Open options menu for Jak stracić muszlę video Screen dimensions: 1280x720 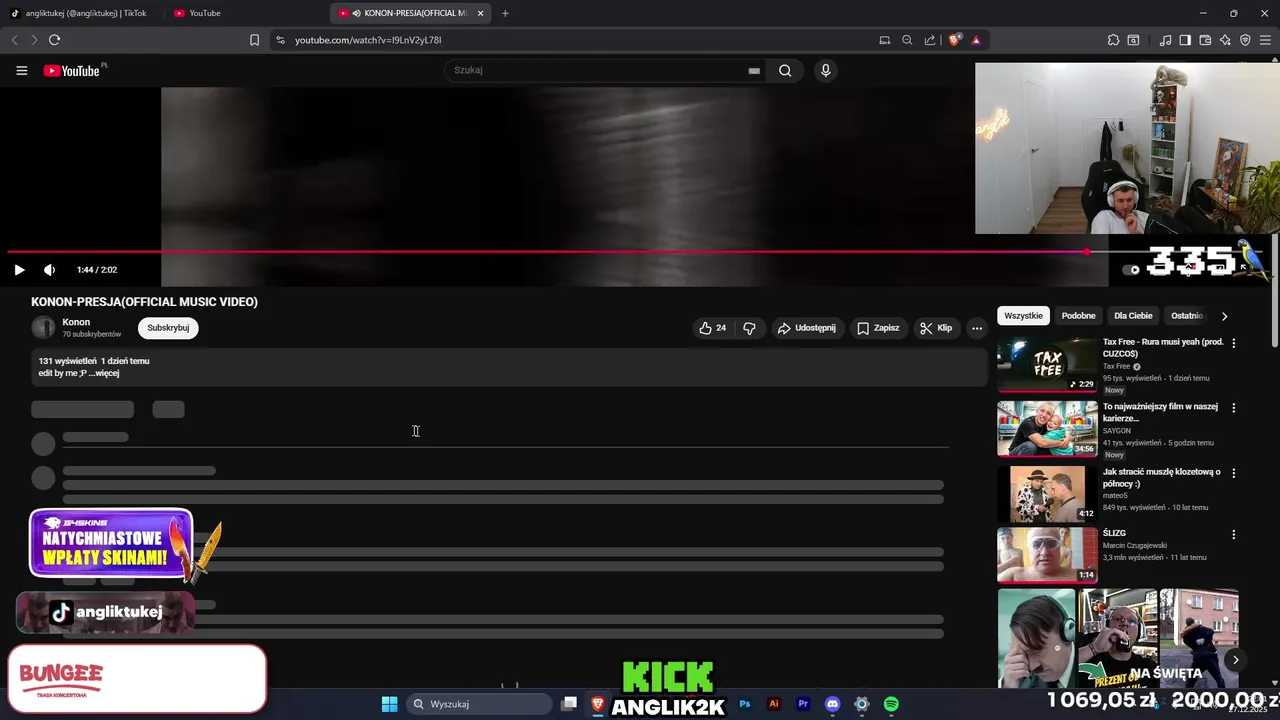pos(1233,473)
